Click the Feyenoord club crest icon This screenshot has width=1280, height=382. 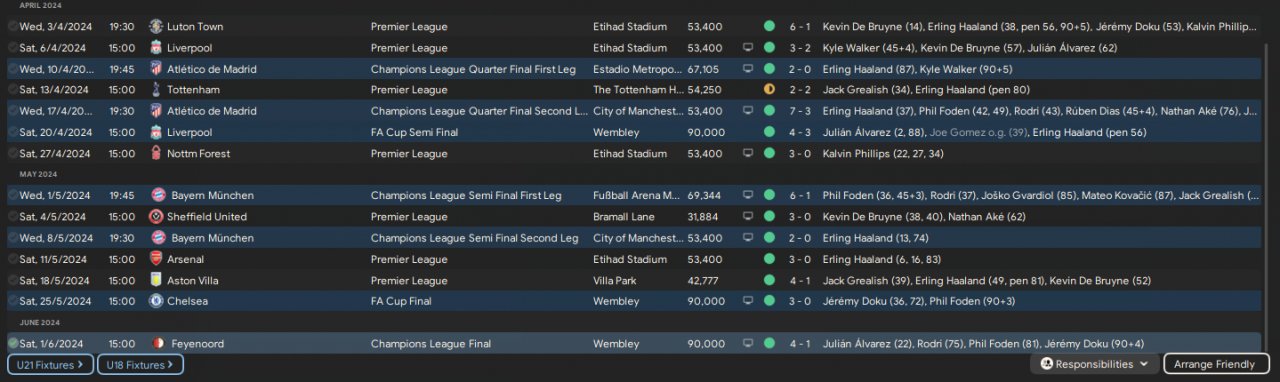click(156, 344)
